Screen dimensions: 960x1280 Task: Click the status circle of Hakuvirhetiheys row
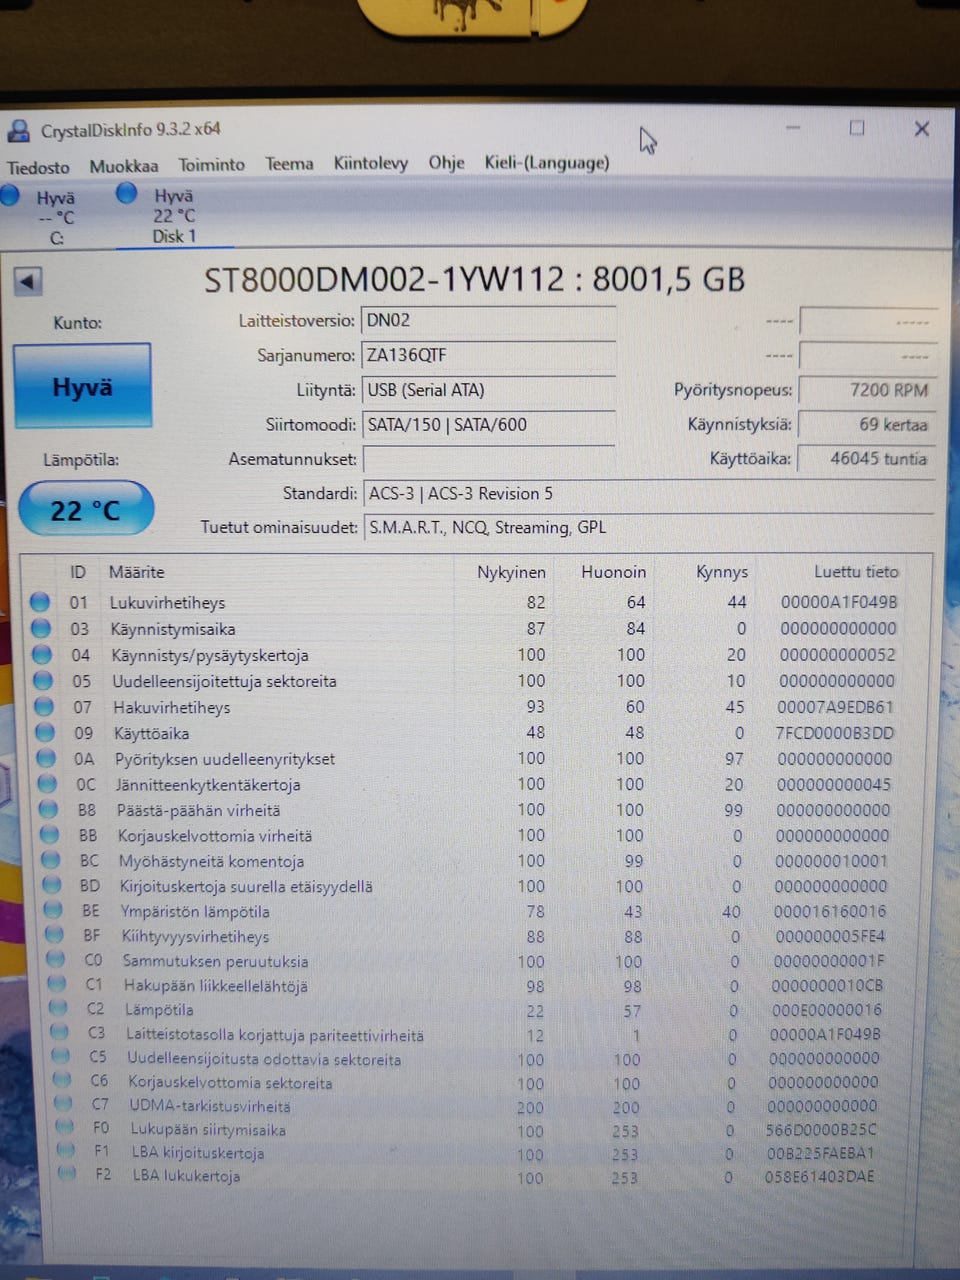[44, 706]
